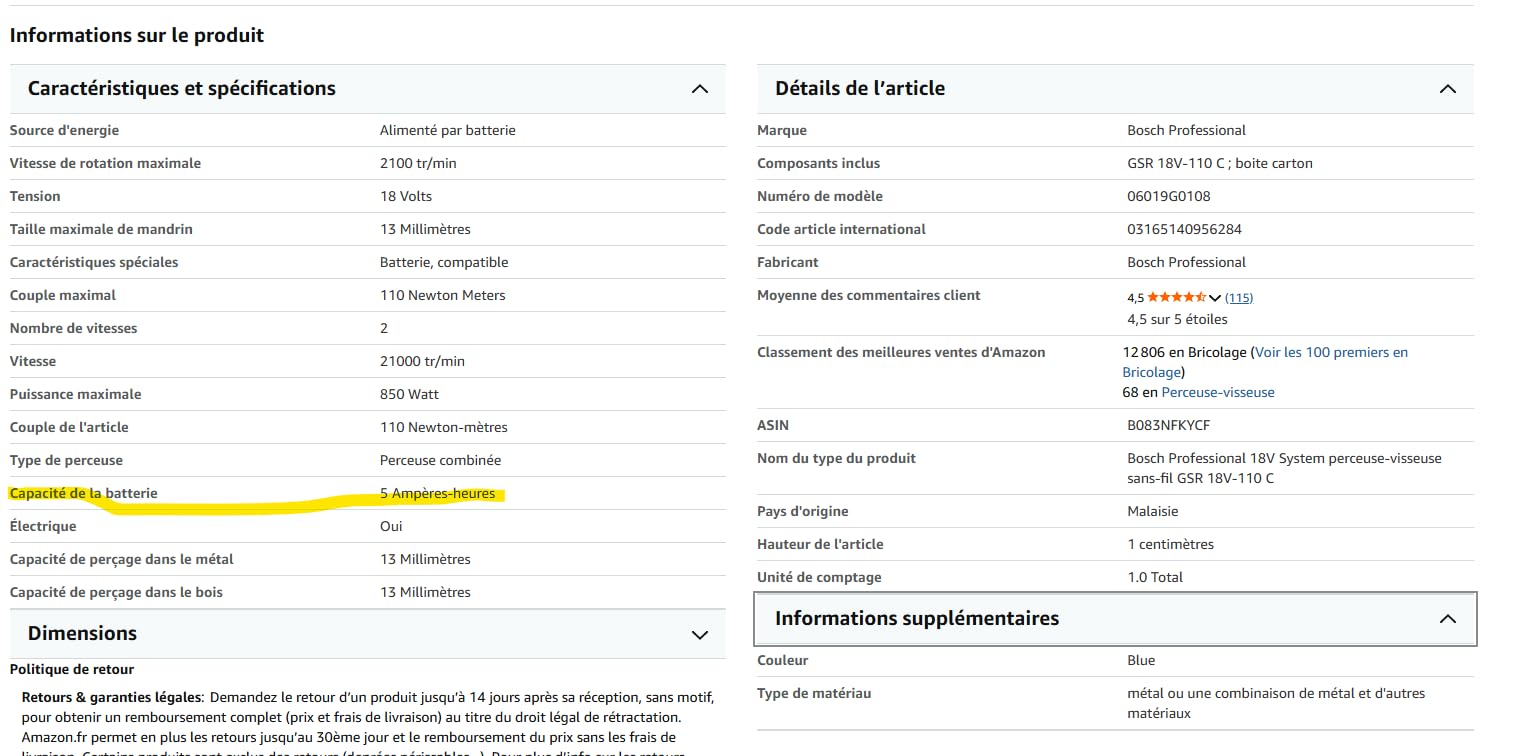Click the Nombre de vitesses label

[x=74, y=329]
